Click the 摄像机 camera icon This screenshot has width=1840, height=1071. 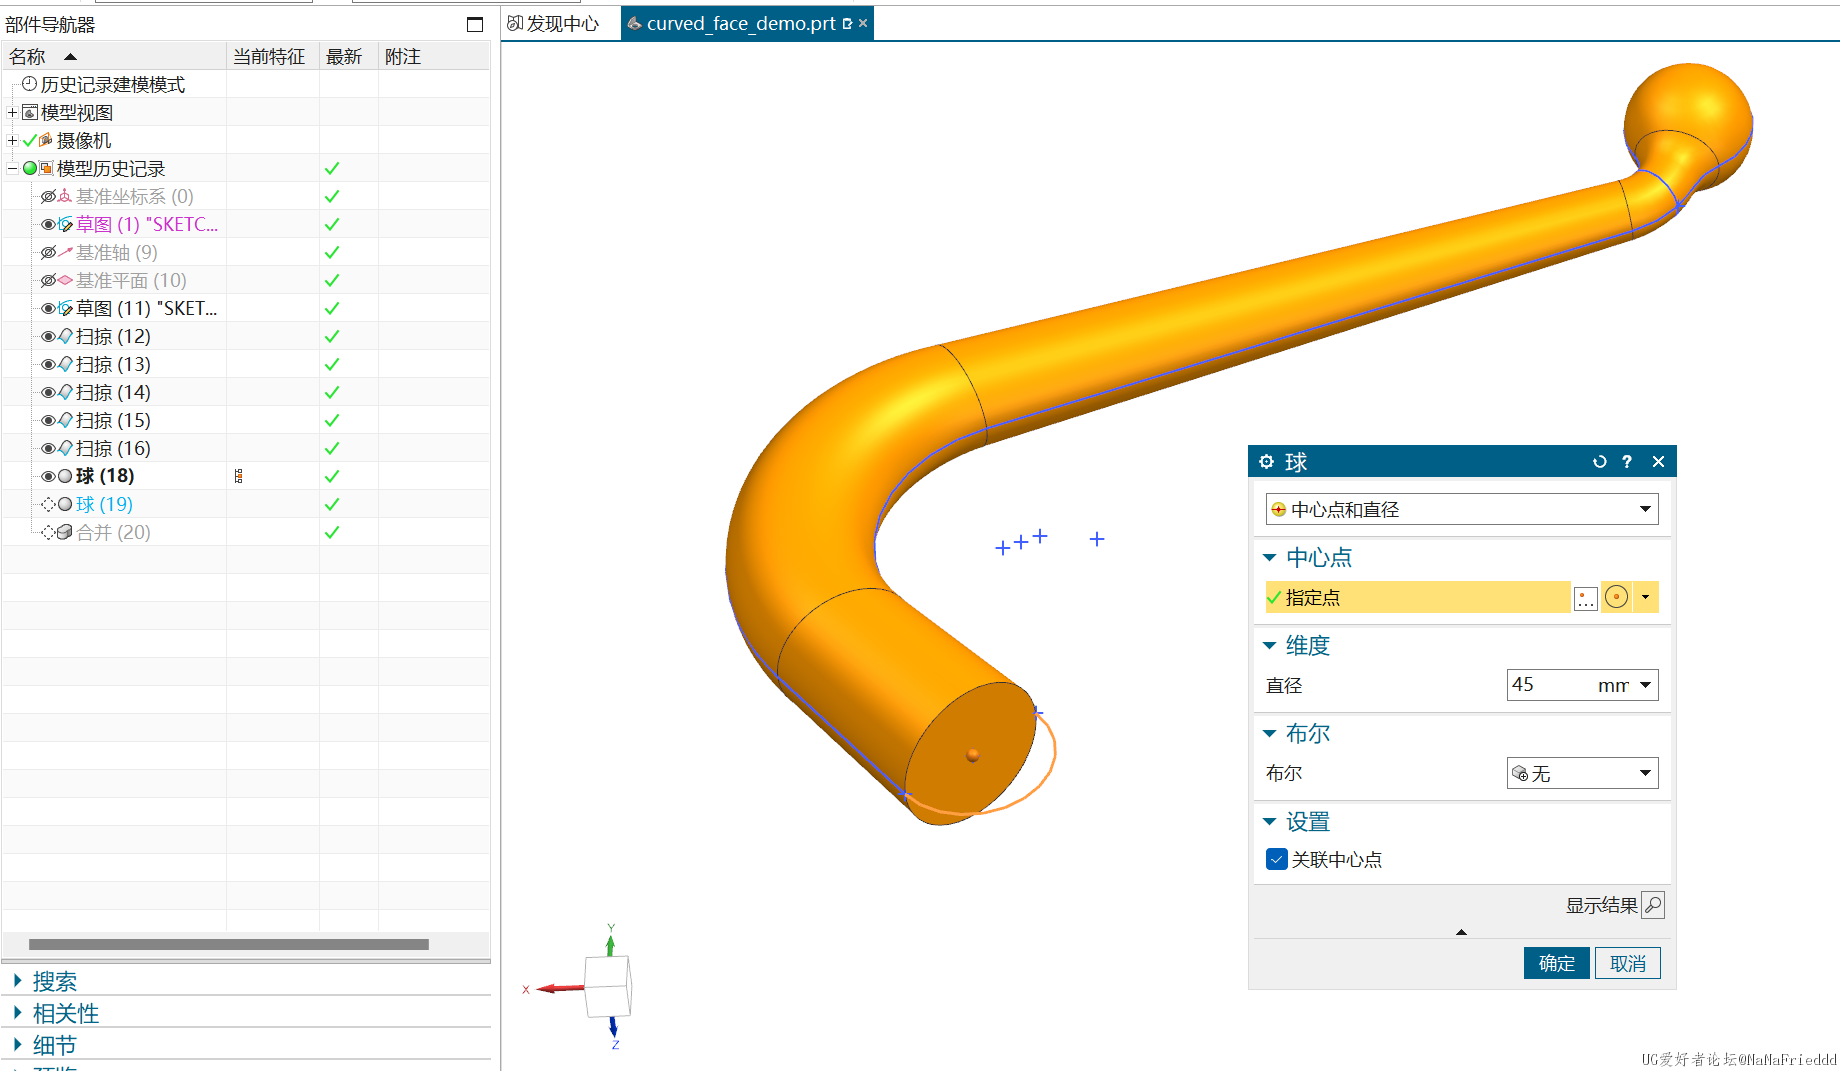coord(46,140)
